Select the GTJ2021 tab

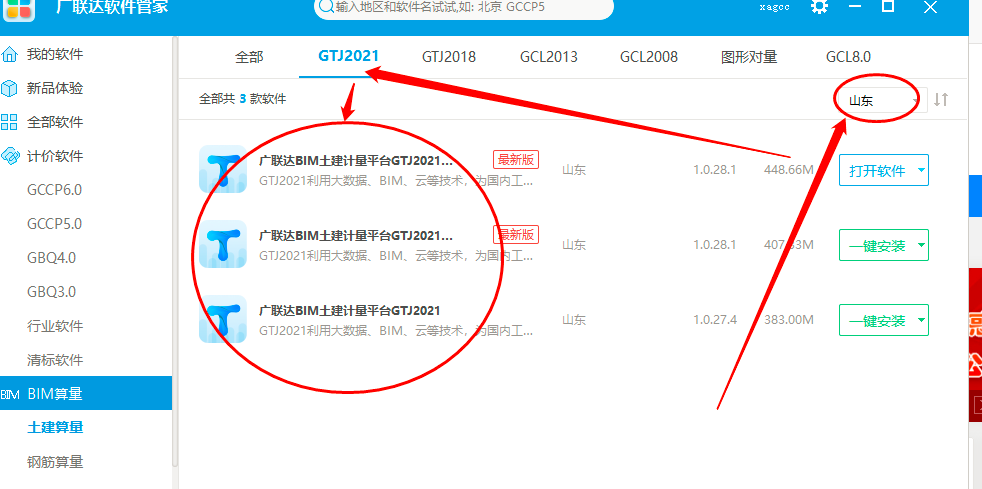pos(349,56)
